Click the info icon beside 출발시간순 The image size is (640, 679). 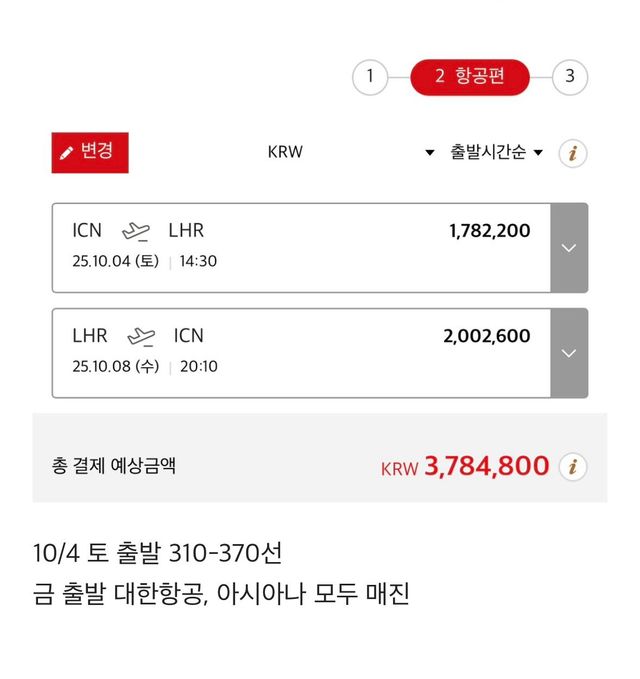573,153
